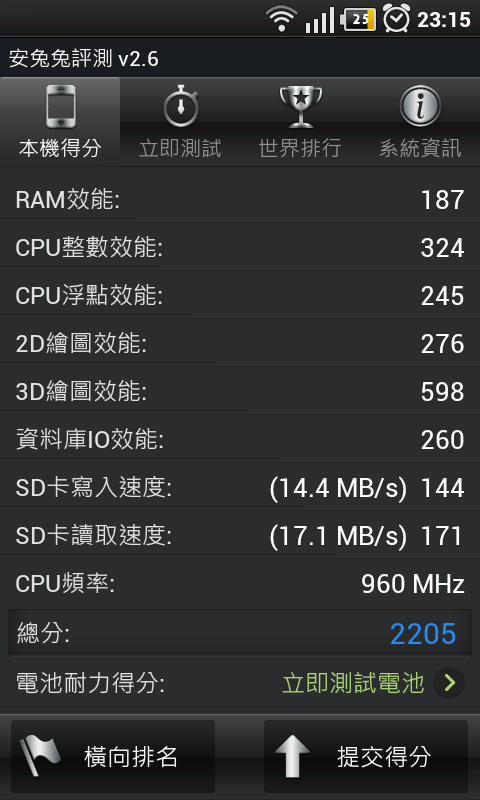Select the 3D繪圖效能 result row

point(240,391)
